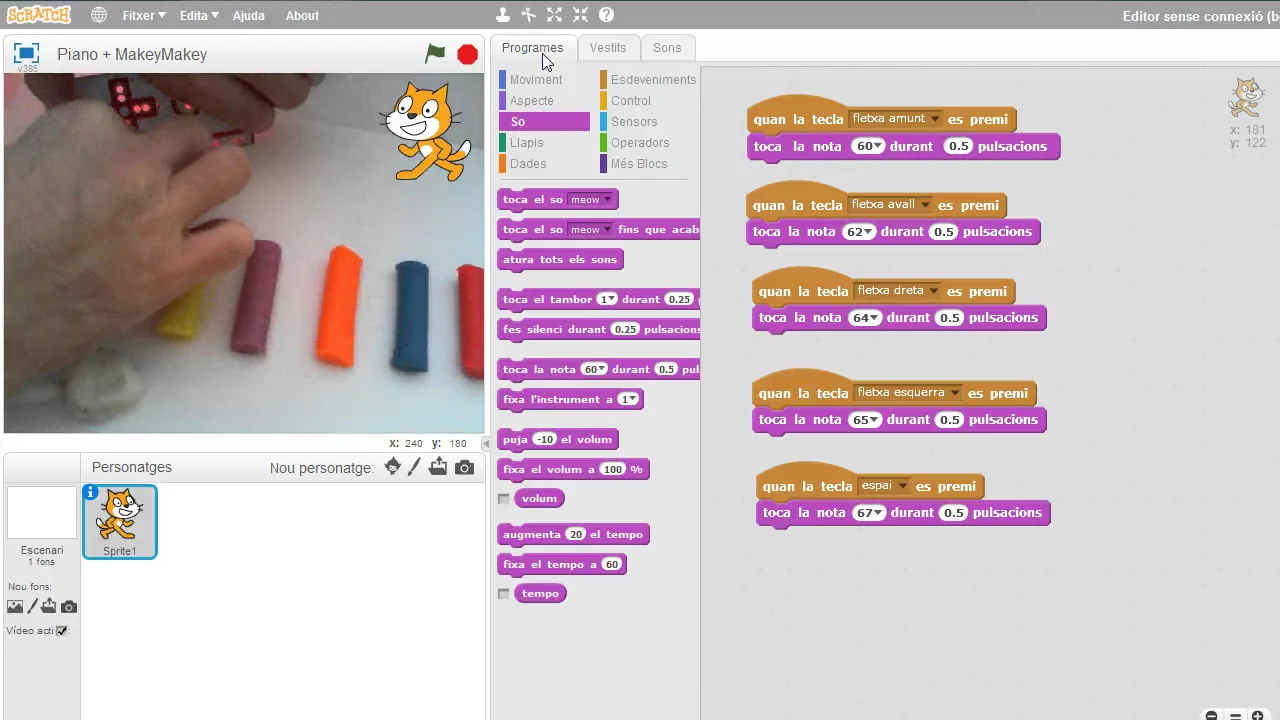
Task: Click the puja -10 volume value
Action: click(x=545, y=439)
